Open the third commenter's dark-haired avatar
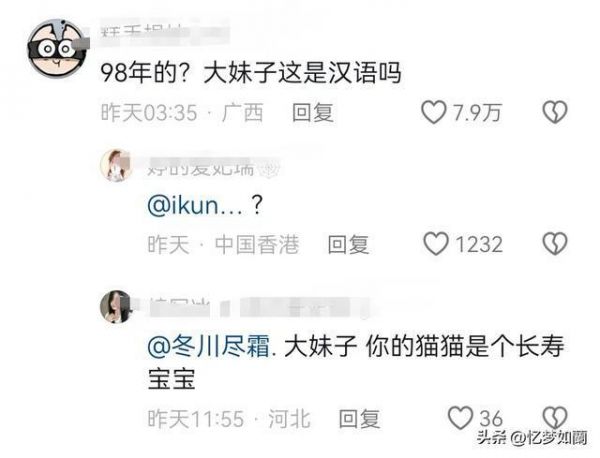 tap(116, 307)
